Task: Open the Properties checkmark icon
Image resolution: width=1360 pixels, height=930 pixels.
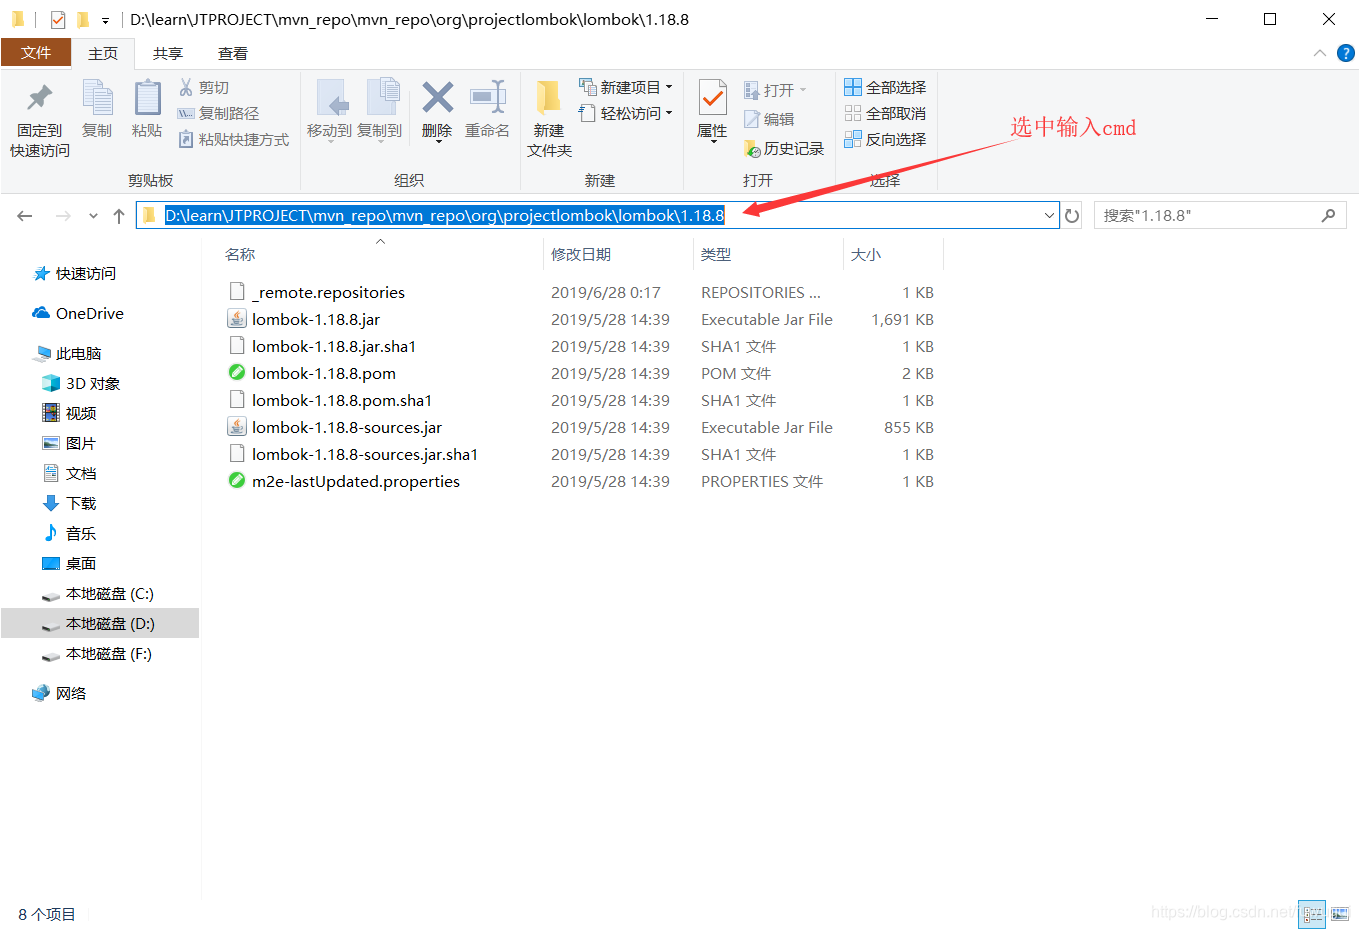Action: point(712,98)
